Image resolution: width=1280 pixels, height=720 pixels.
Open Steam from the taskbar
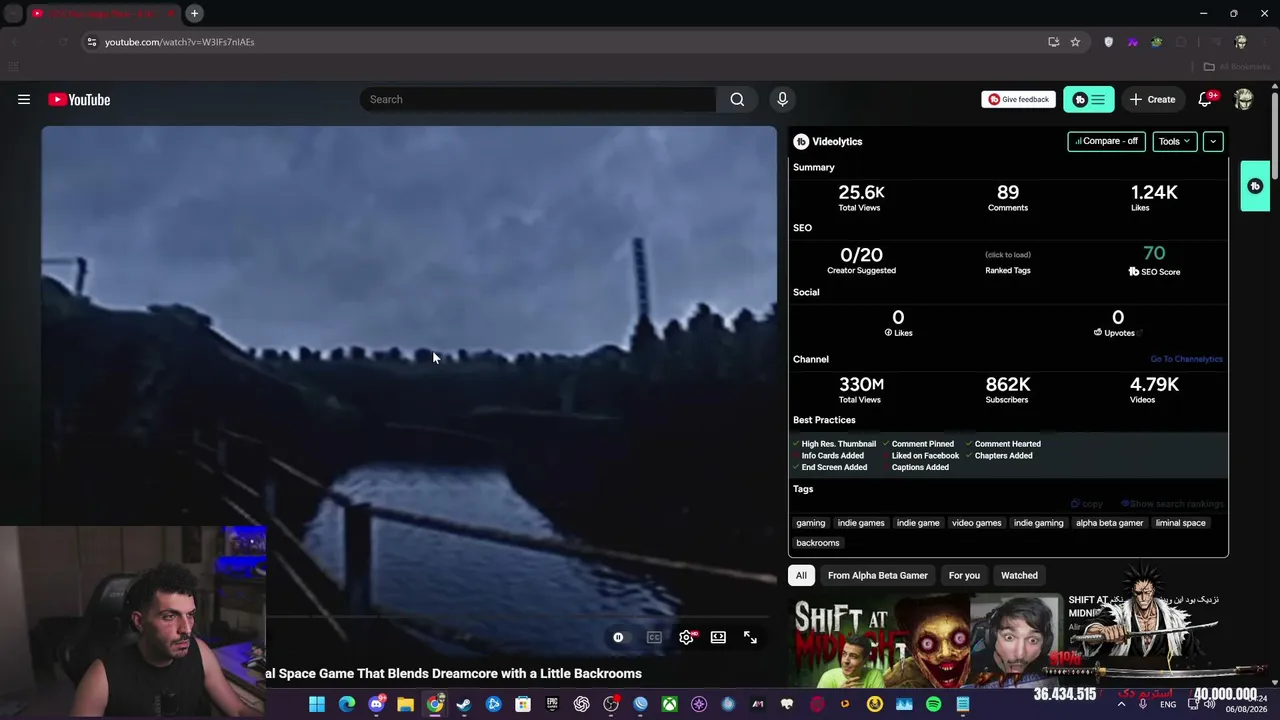click(x=463, y=704)
